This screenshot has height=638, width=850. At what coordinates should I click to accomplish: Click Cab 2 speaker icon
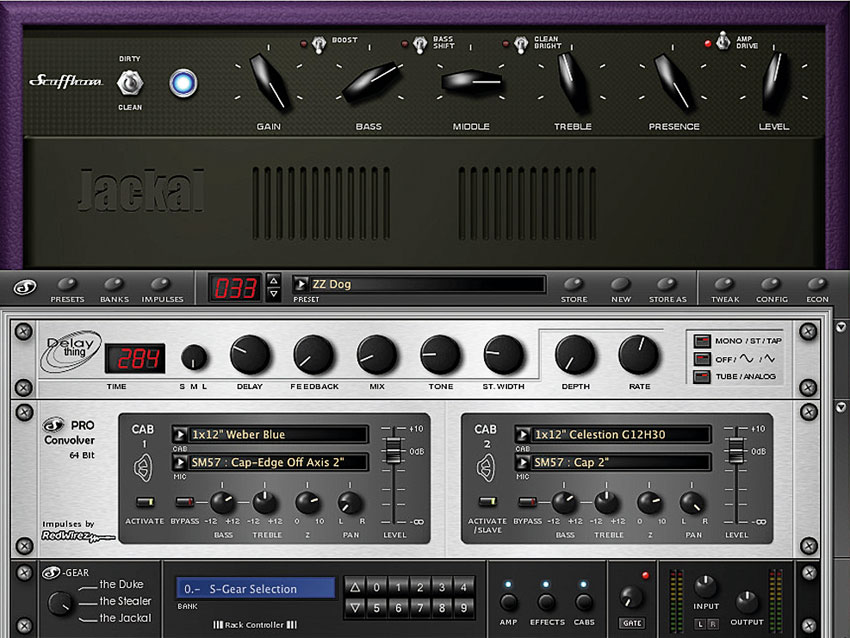click(x=486, y=468)
